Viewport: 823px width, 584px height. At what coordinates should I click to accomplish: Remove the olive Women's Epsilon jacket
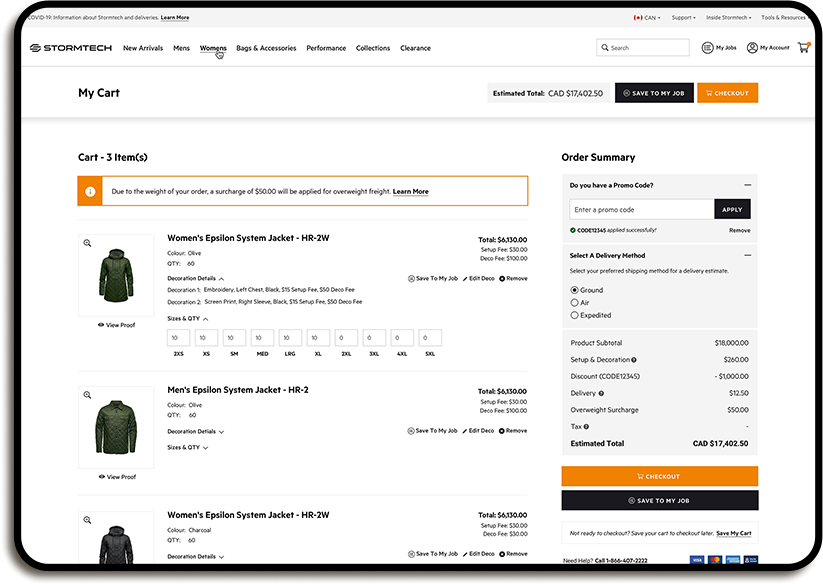coord(513,279)
